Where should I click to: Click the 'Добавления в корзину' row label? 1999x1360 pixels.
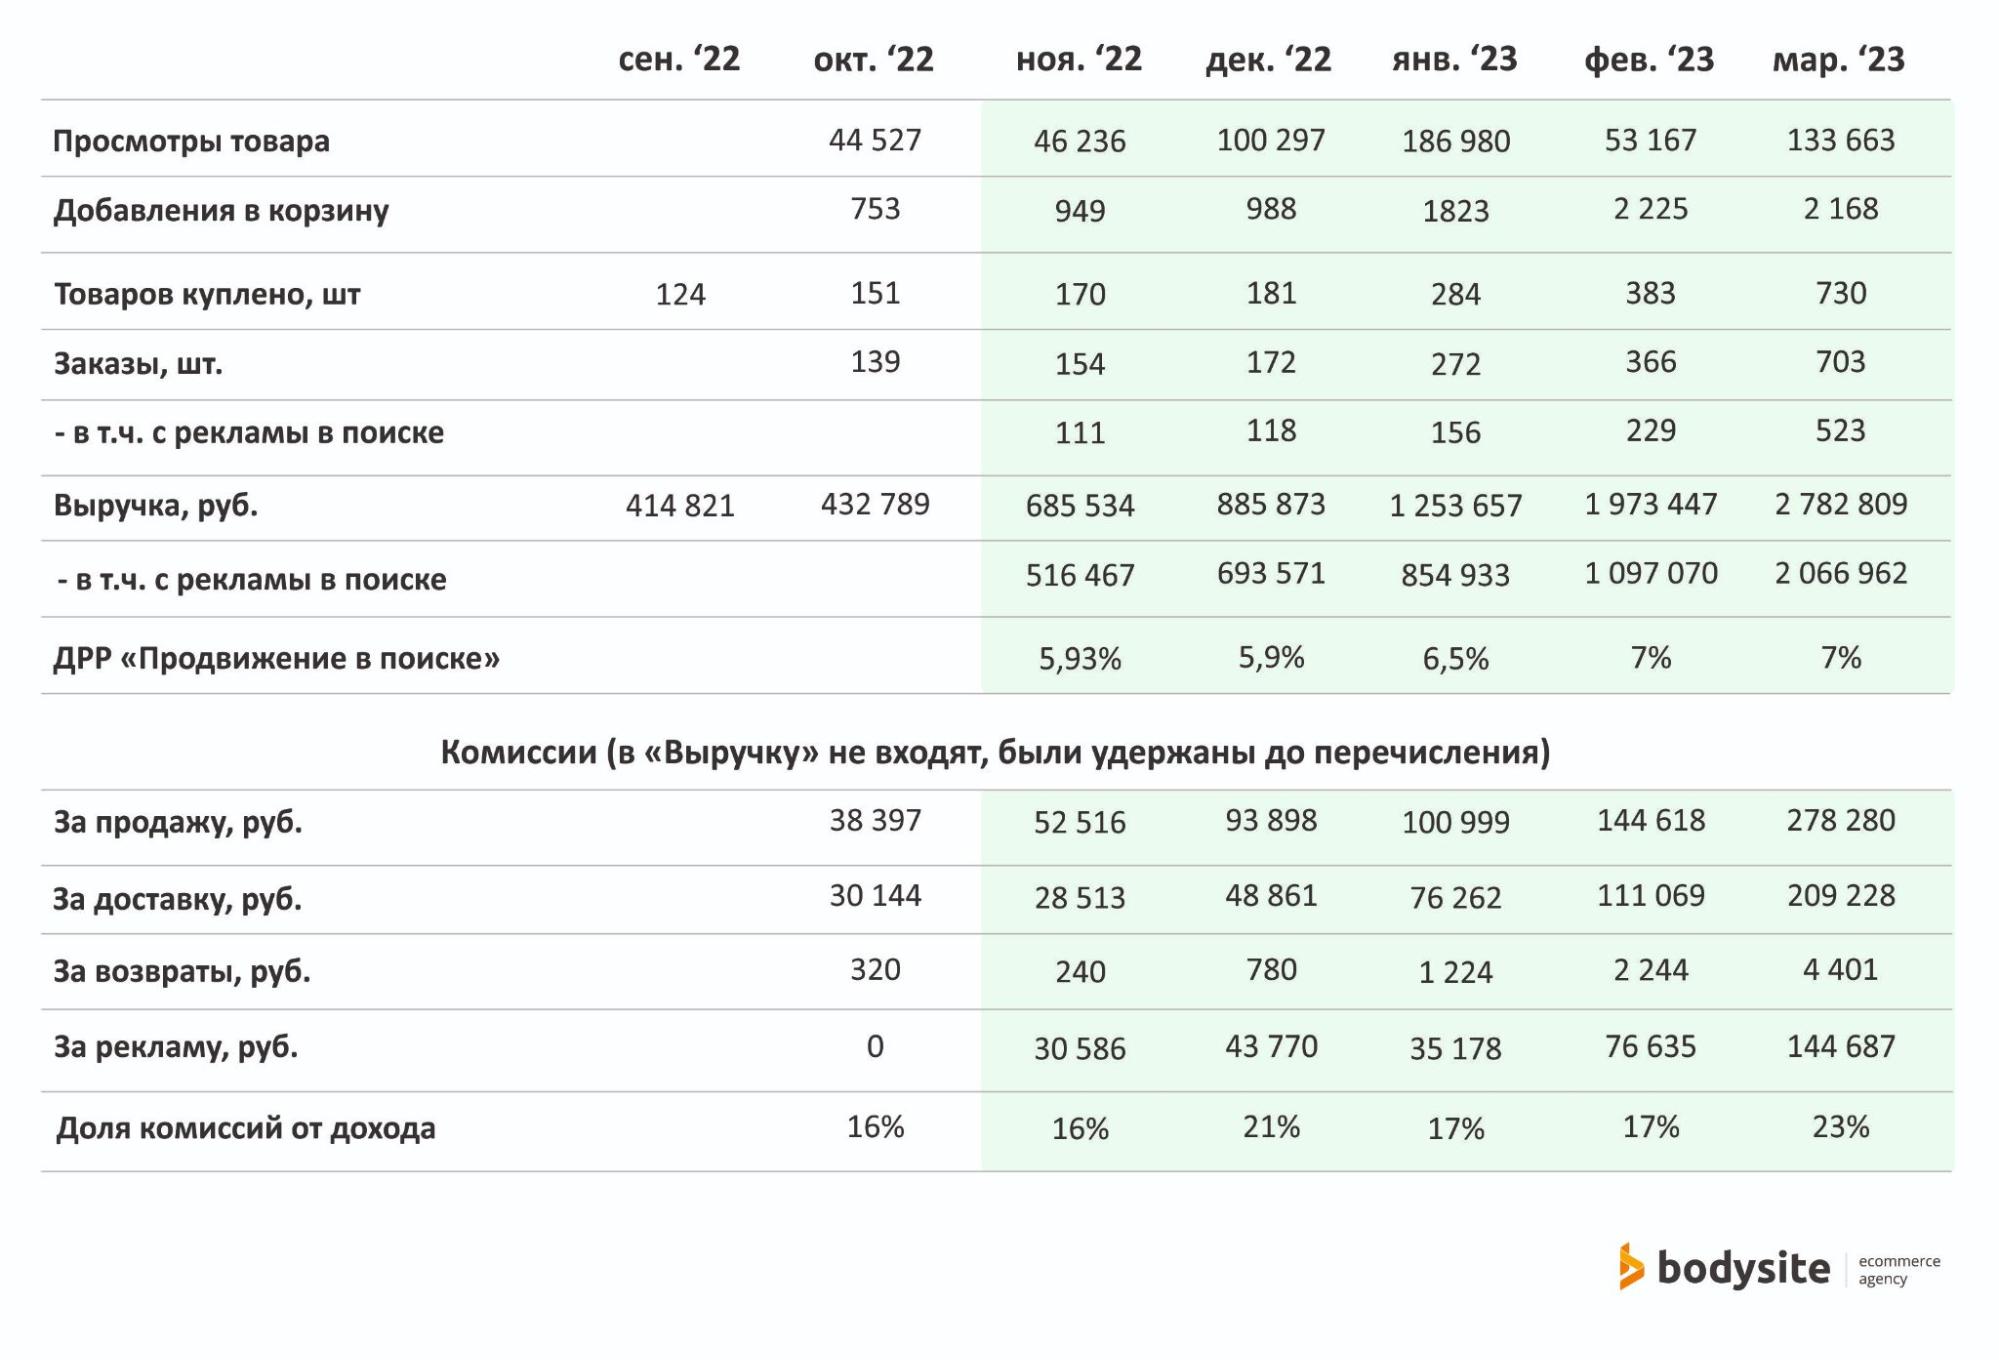(221, 211)
